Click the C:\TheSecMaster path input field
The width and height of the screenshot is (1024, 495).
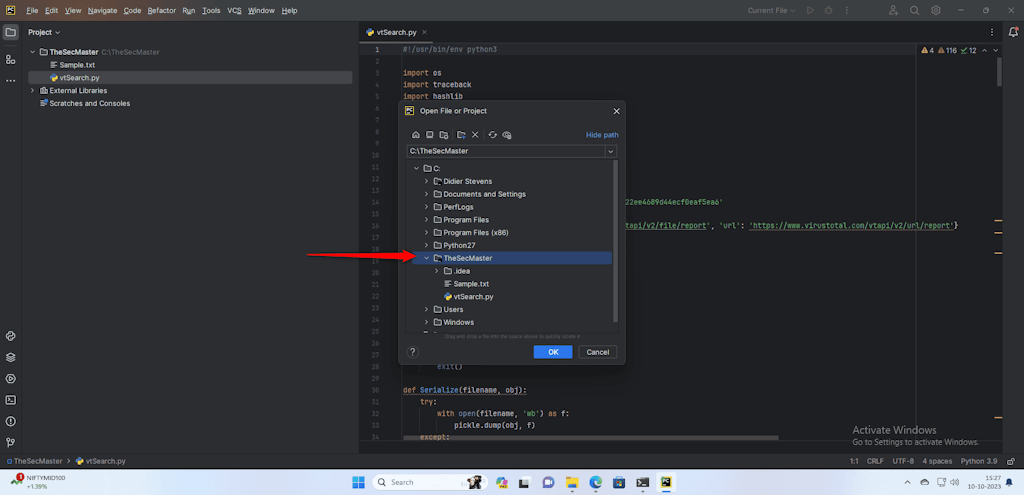(x=505, y=151)
